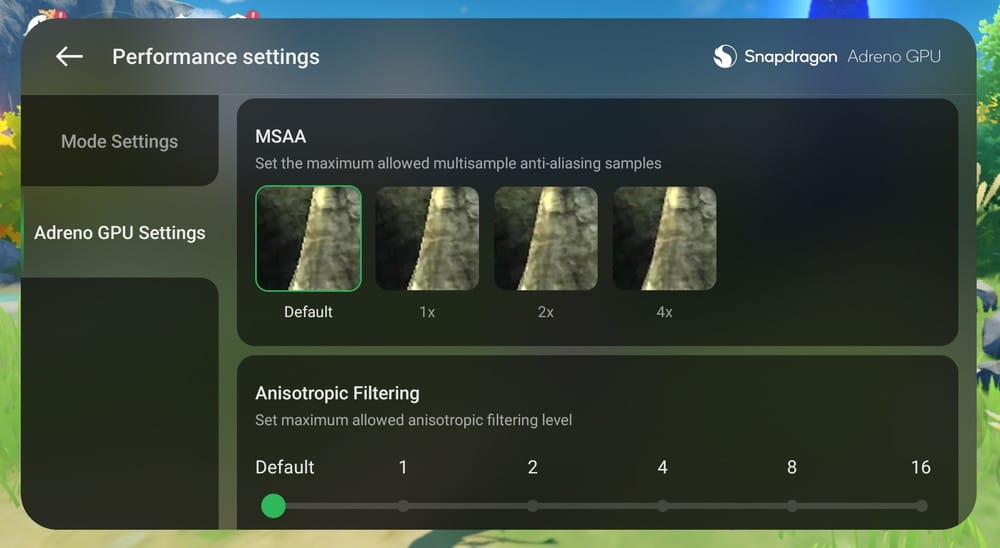The height and width of the screenshot is (548, 1000).
Task: Click the 4x label under MSAA
Action: (664, 312)
